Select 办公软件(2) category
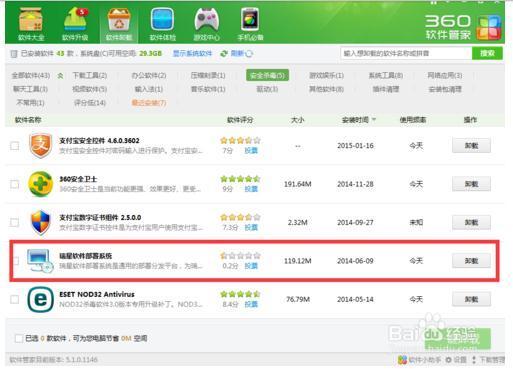Viewport: 513px width, 369px height. [149, 76]
